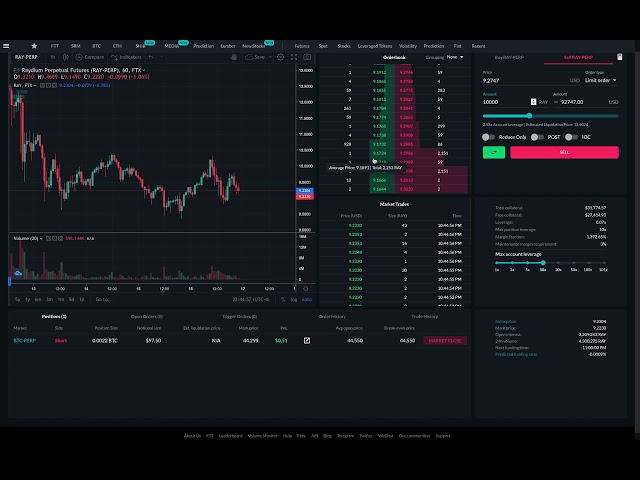Switch to Buy RAY-PERP tab
640x480 pixels.
coord(509,58)
